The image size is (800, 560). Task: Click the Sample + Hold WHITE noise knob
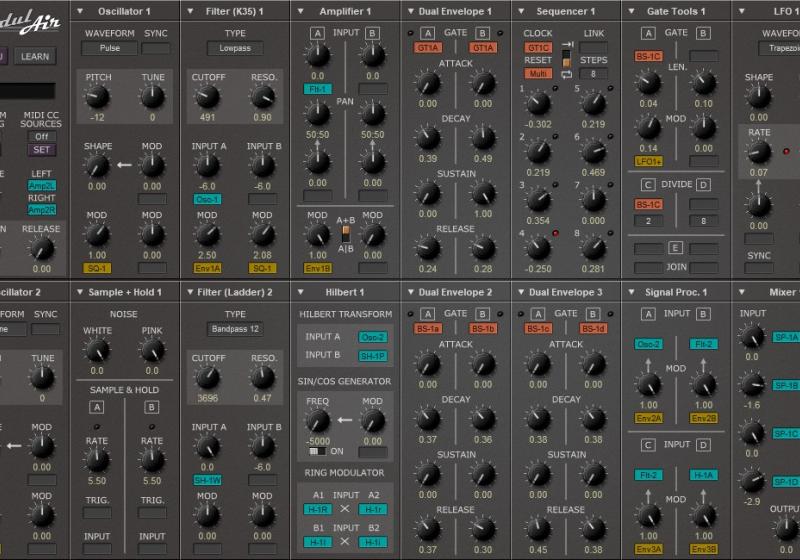pos(96,348)
